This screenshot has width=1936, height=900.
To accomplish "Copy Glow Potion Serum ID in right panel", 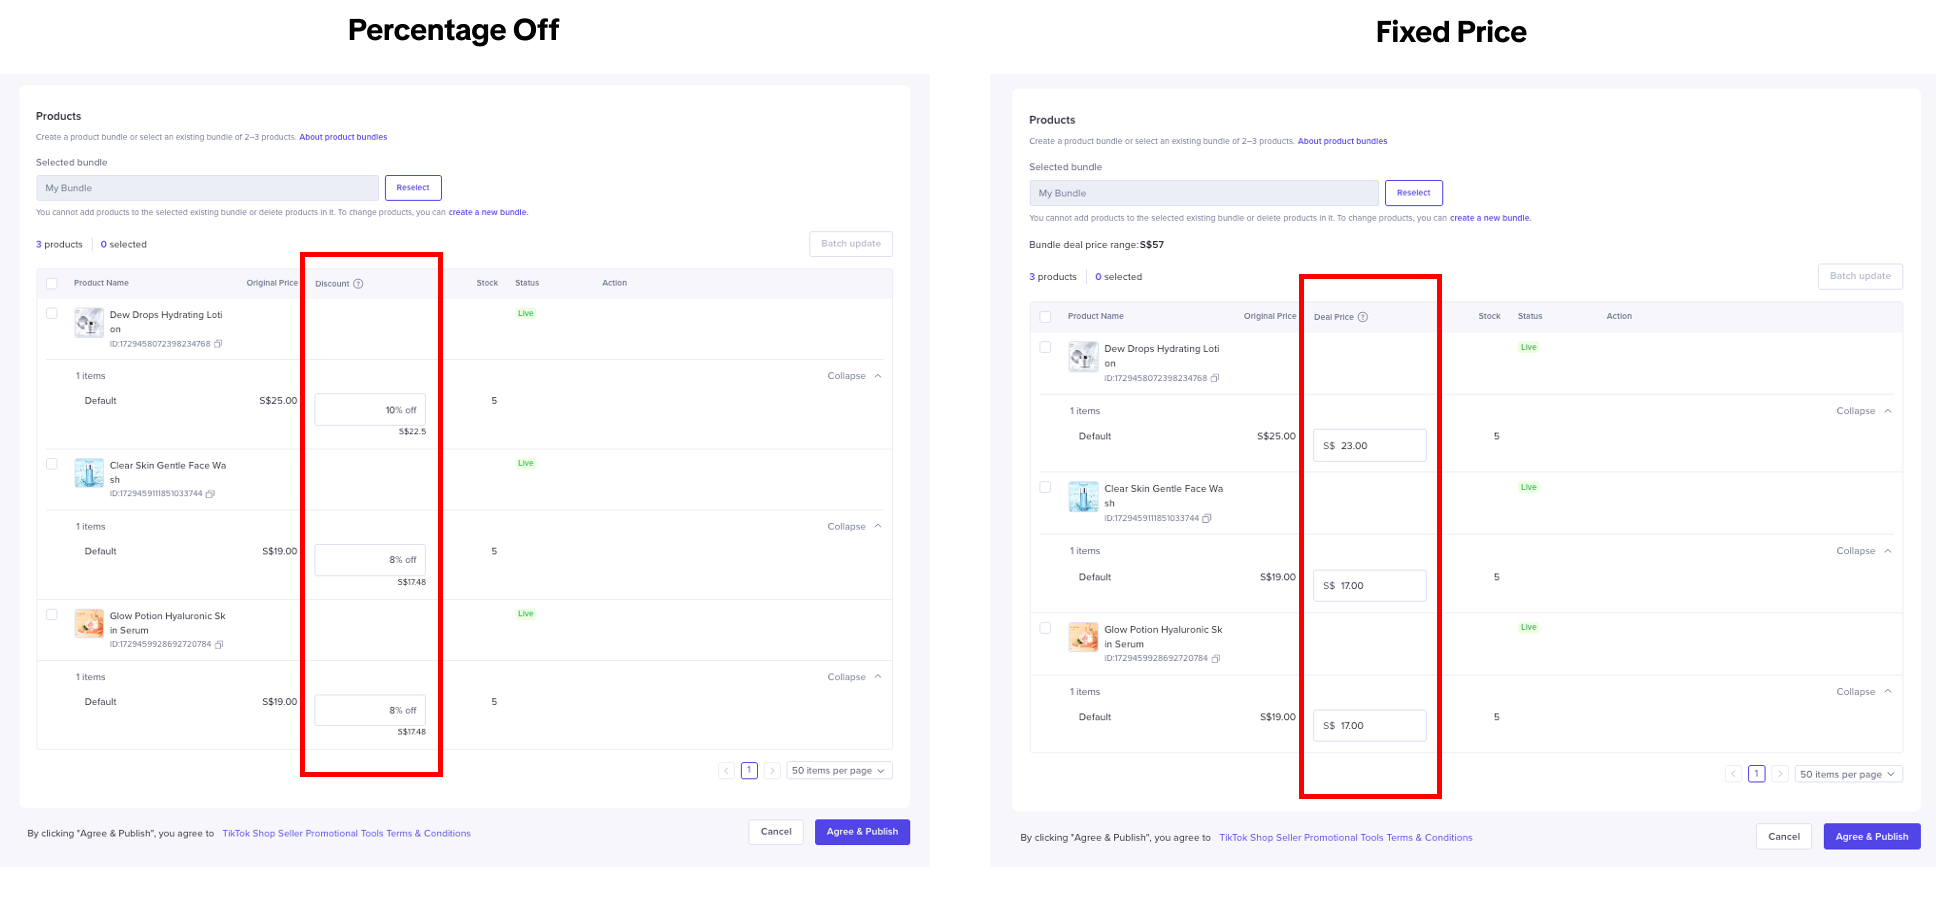I will pyautogui.click(x=1216, y=659).
